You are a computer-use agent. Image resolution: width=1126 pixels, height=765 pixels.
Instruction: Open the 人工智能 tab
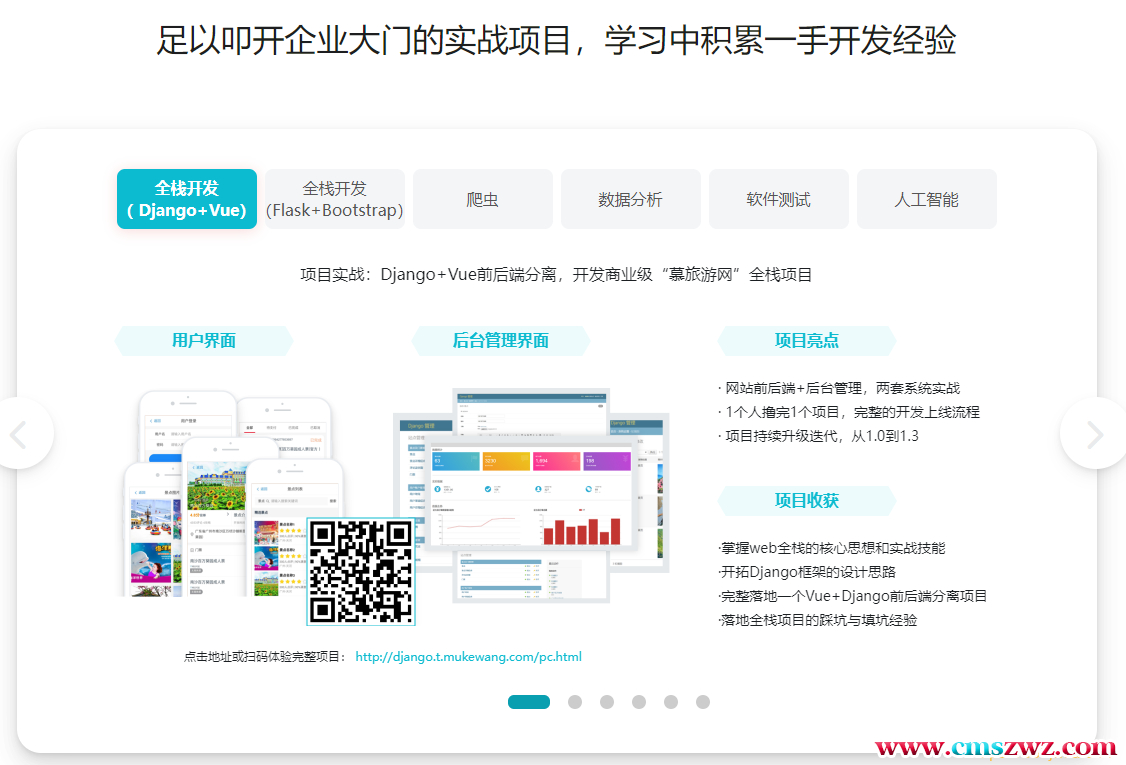(926, 199)
